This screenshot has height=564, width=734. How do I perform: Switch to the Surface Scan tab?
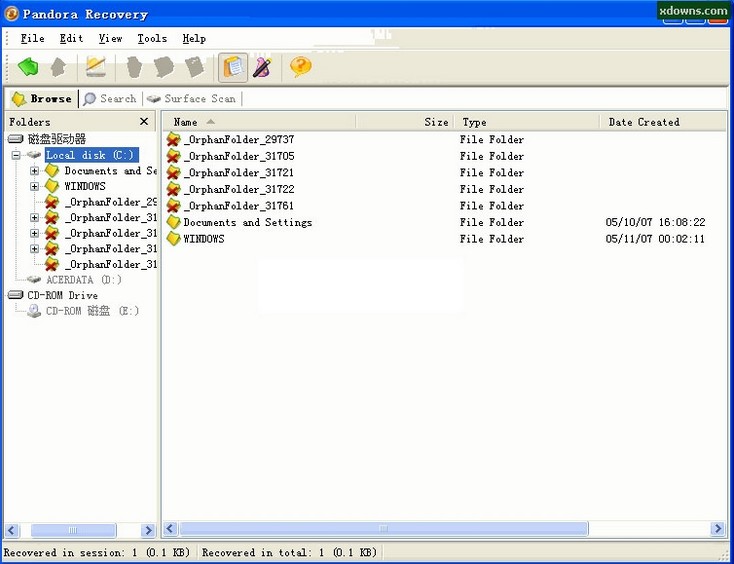(x=191, y=98)
